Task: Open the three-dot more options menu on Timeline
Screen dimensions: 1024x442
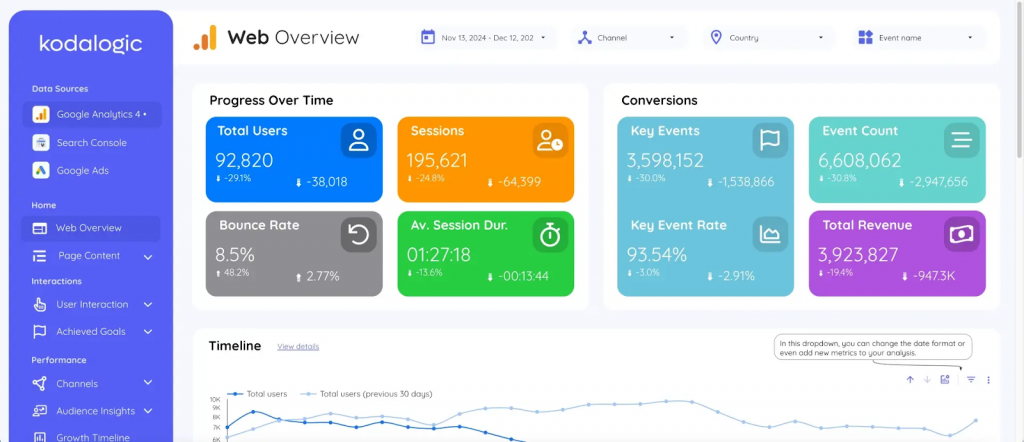Action: click(x=988, y=380)
